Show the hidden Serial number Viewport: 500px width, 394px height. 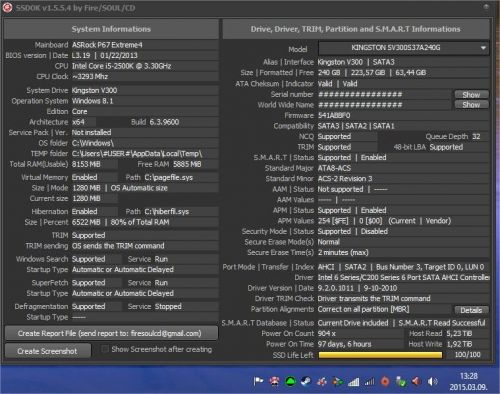click(471, 95)
